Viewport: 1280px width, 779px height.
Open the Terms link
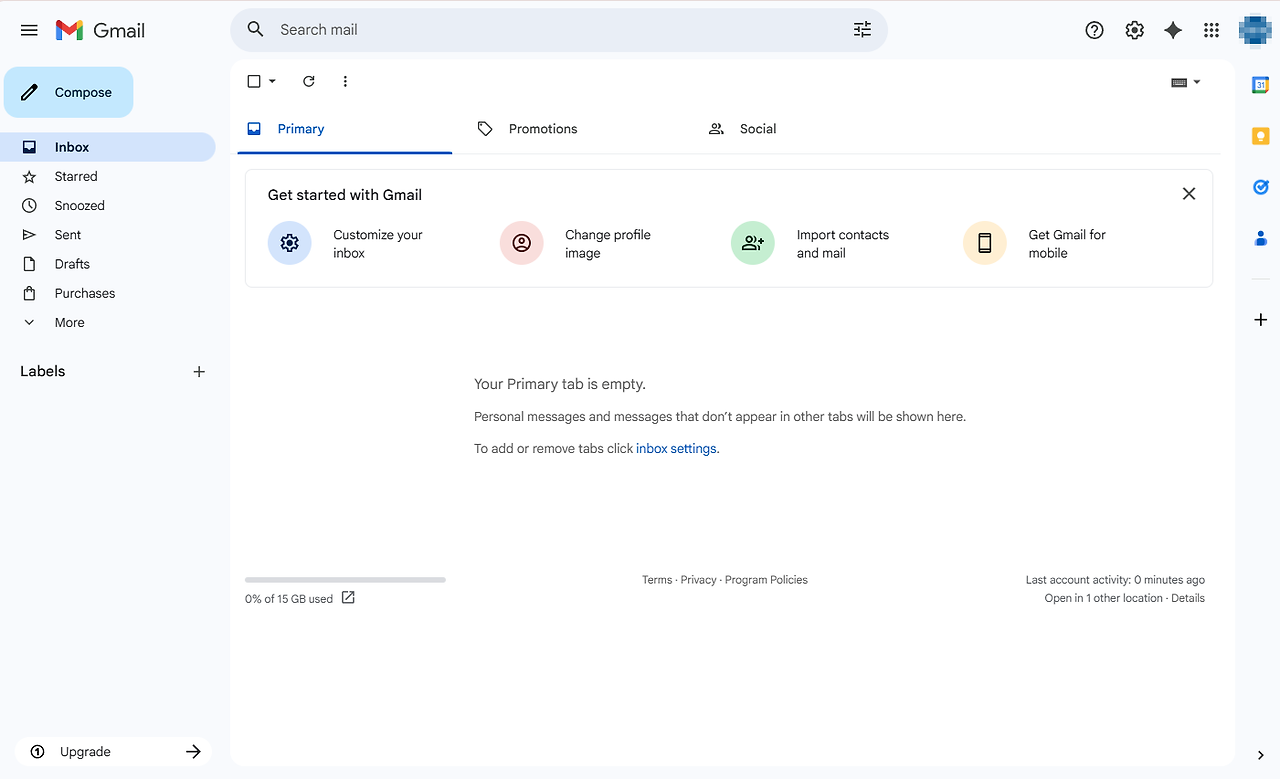click(x=657, y=580)
